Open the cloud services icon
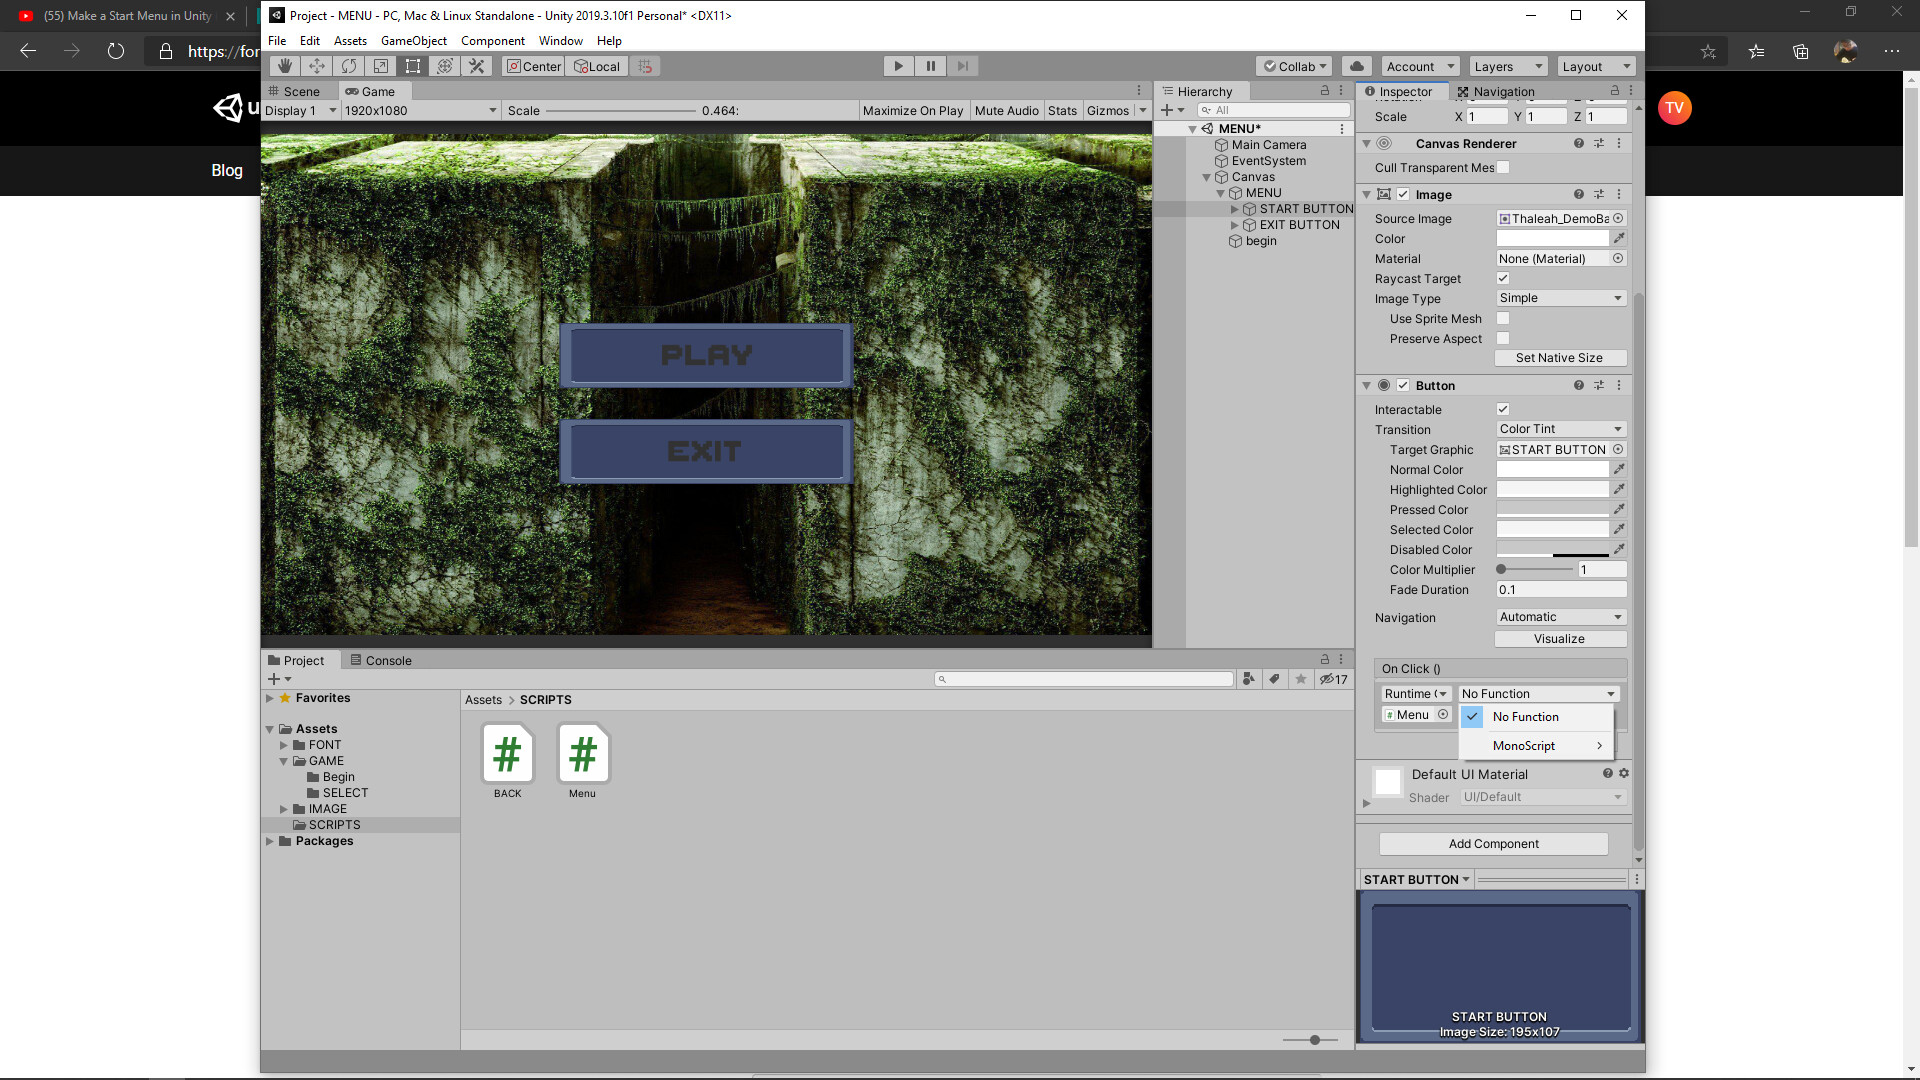The image size is (1920, 1080). (x=1357, y=66)
